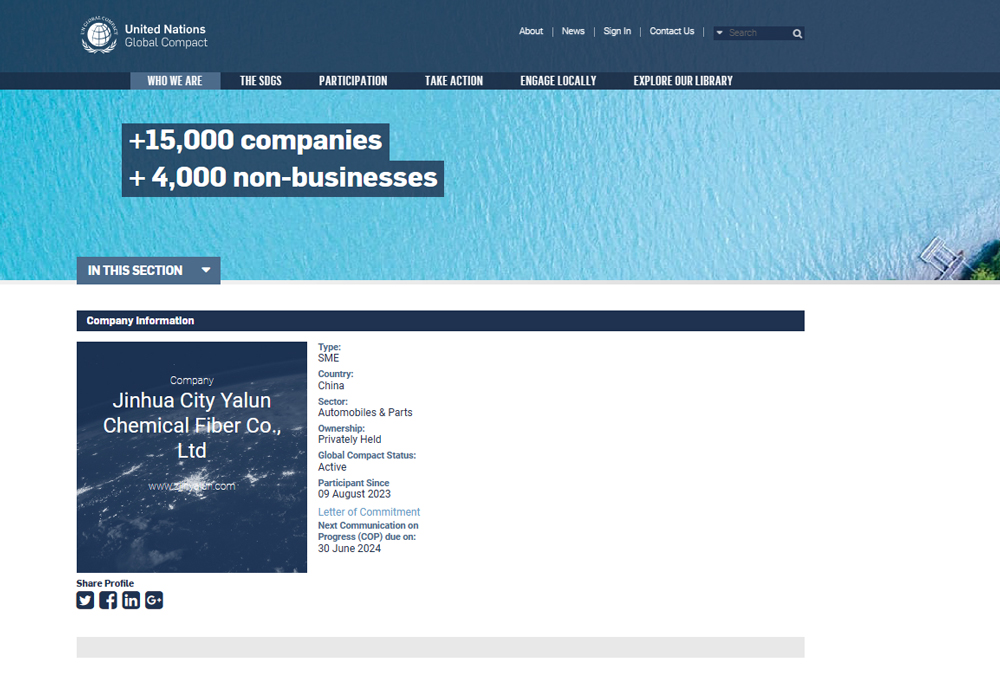
Task: Click inside the Search input field
Action: point(758,33)
